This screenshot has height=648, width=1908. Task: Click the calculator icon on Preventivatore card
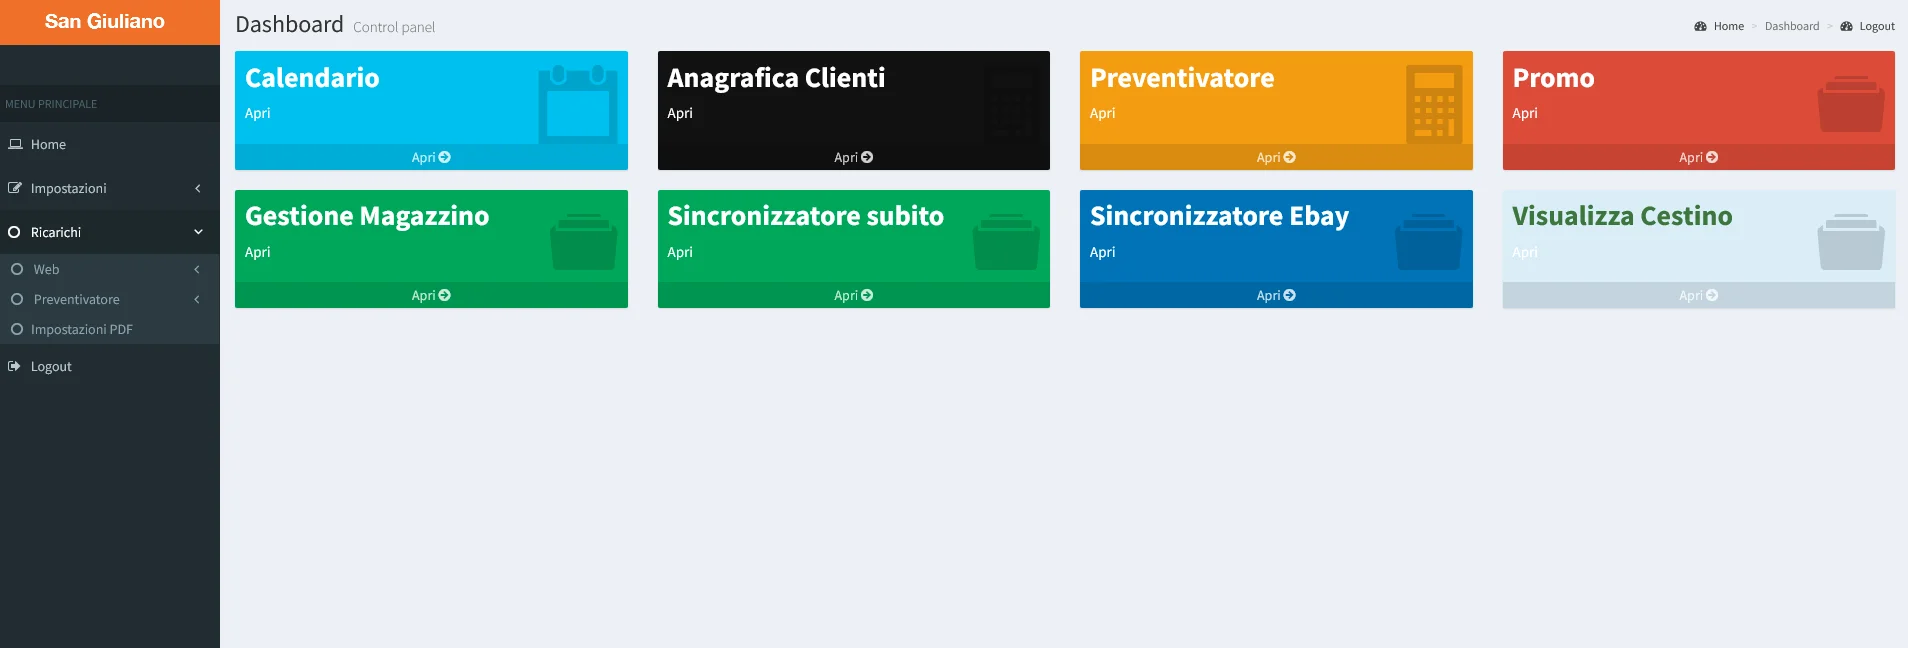click(x=1434, y=104)
